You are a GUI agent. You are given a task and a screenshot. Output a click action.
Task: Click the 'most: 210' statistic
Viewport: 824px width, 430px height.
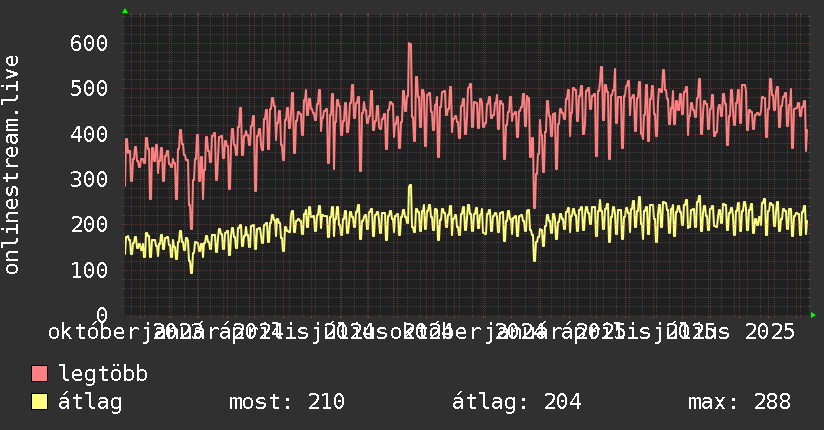point(286,402)
